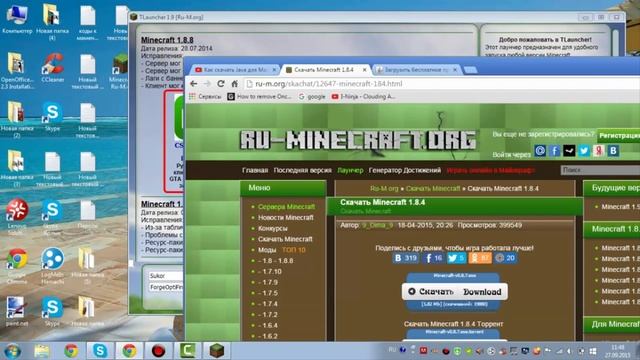Open Сервера Minecraft in the side menu

coord(287,207)
